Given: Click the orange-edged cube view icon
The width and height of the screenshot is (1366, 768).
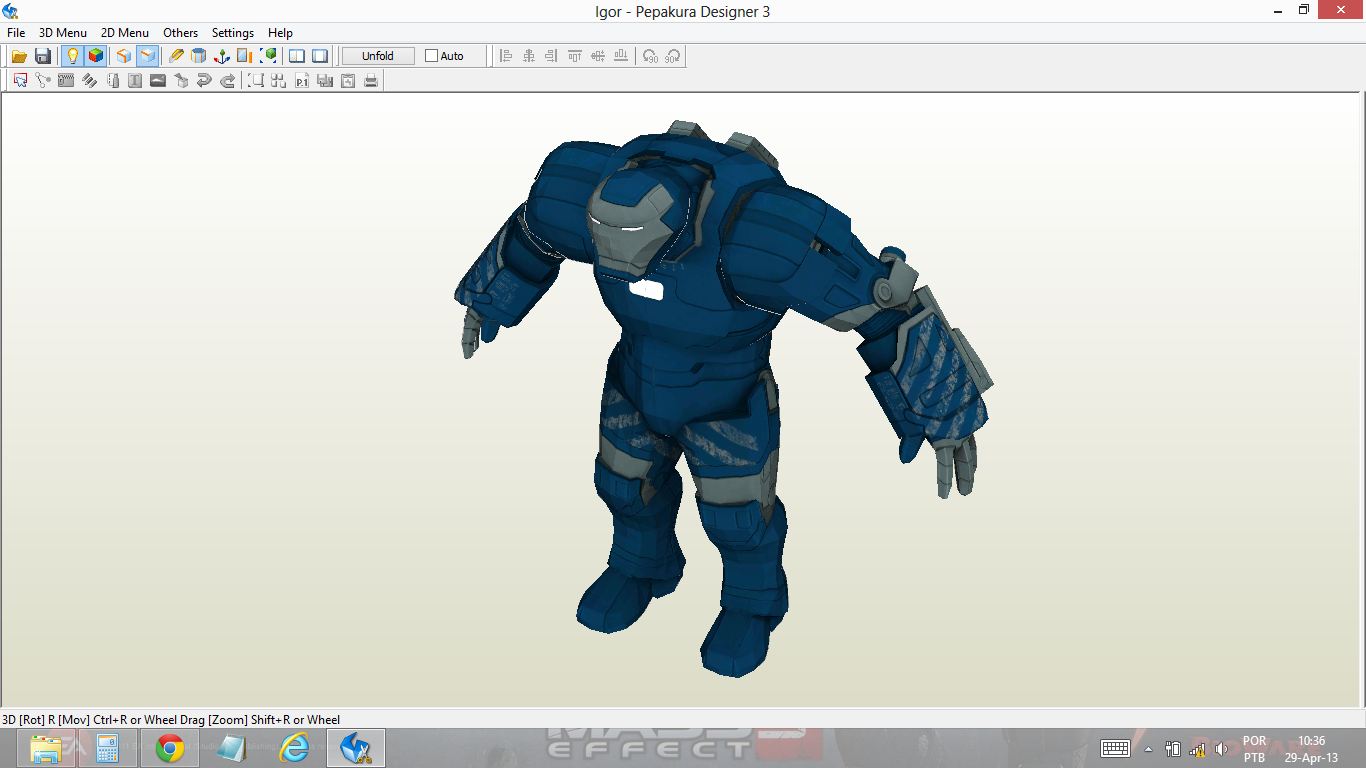Looking at the screenshot, I should [124, 56].
